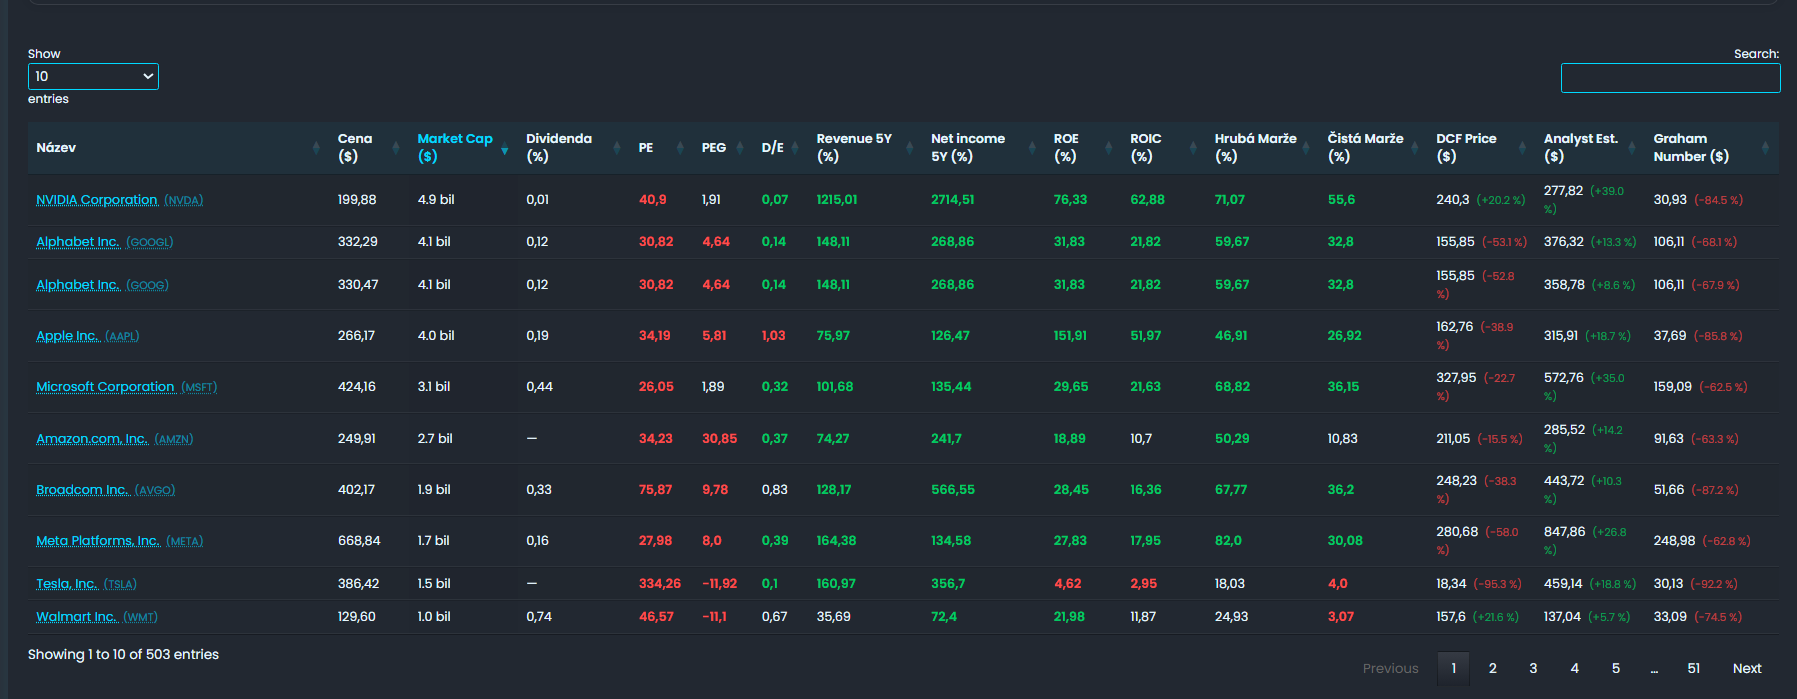Image resolution: width=1797 pixels, height=699 pixels.
Task: Select Microsoft price 424,16
Action: [357, 387]
